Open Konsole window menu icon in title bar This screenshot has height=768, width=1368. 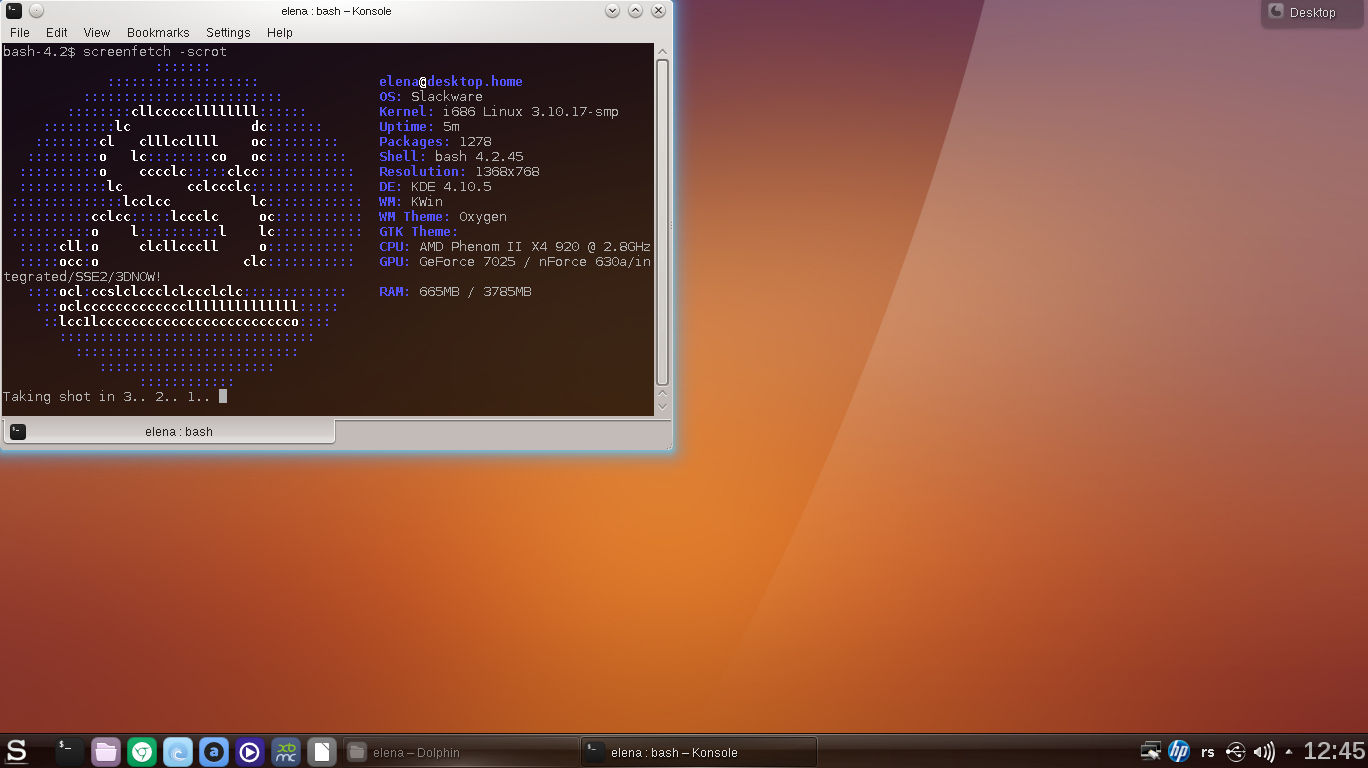pos(13,11)
